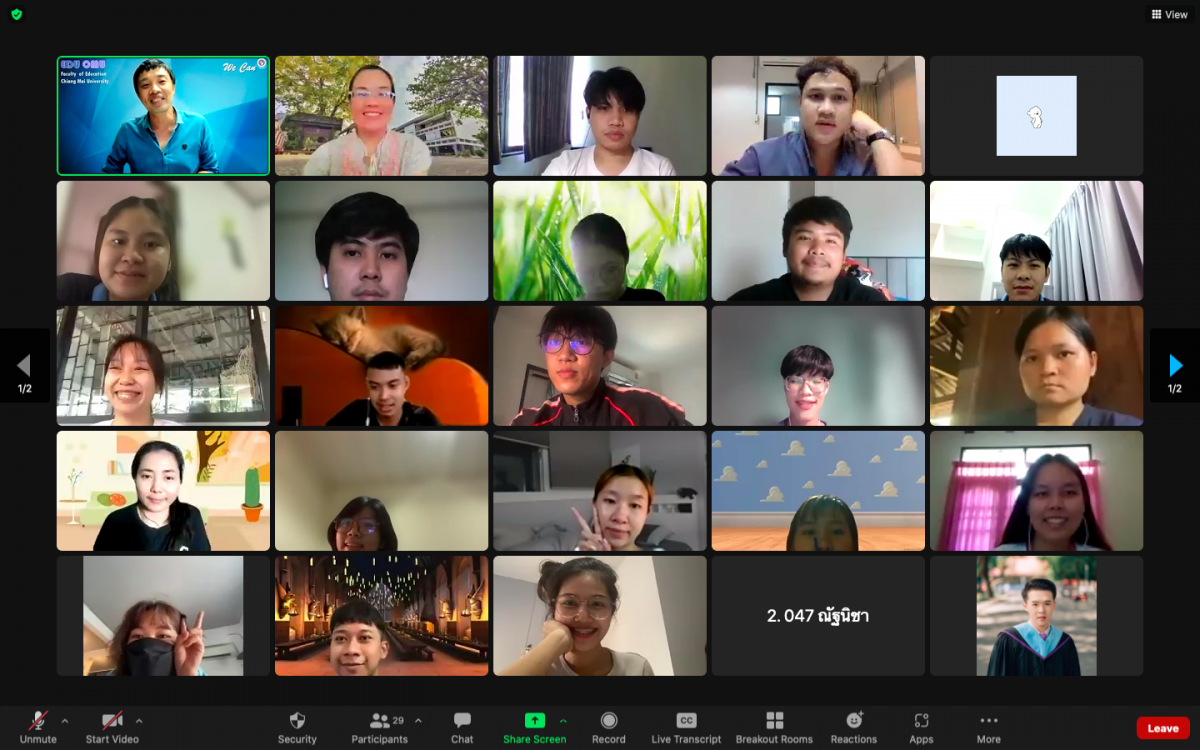The image size is (1200, 750).
Task: Expand the arrow next to Share Screen
Action: coord(563,720)
